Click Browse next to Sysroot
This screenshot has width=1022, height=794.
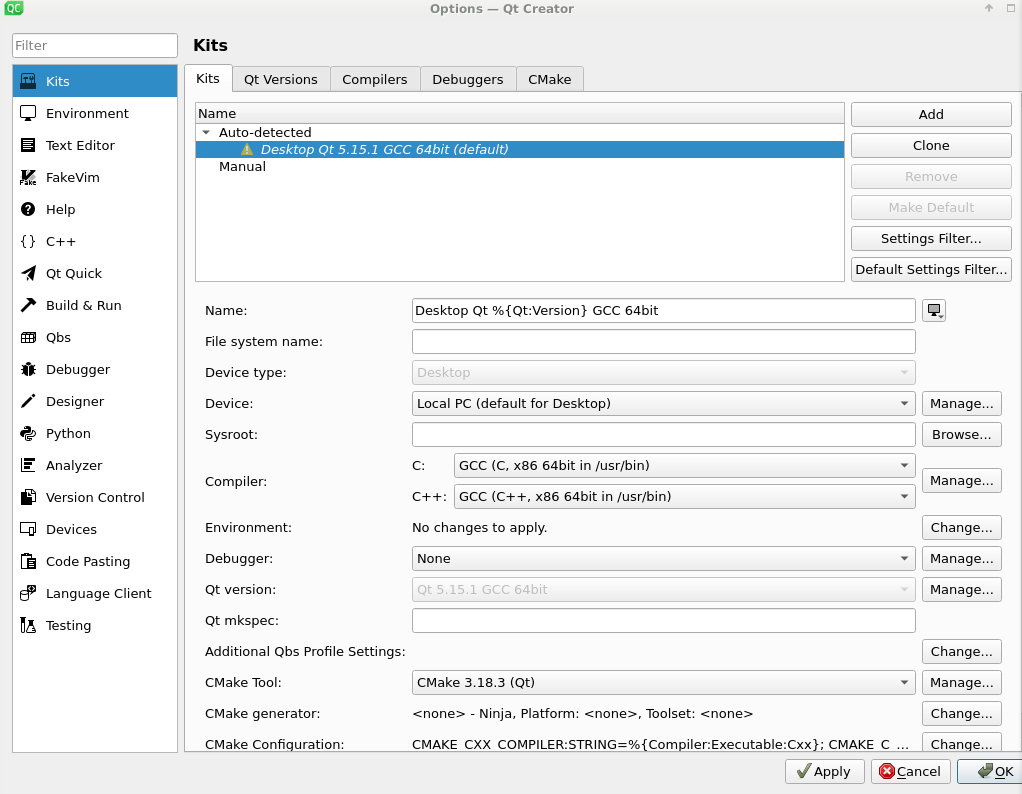pyautogui.click(x=961, y=435)
